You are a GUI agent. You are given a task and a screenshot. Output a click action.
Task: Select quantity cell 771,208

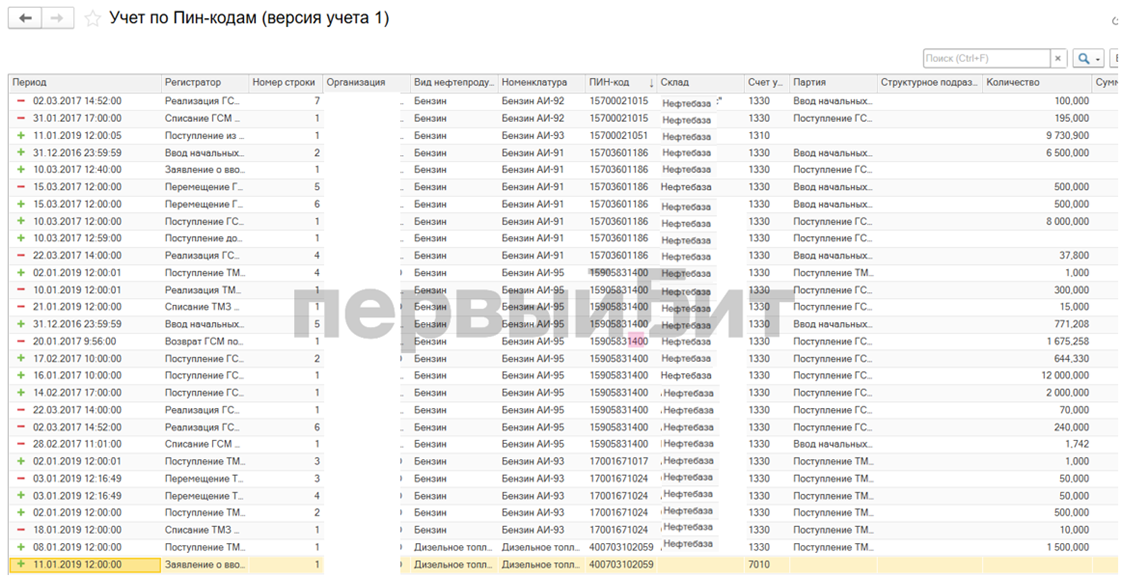tap(1037, 324)
